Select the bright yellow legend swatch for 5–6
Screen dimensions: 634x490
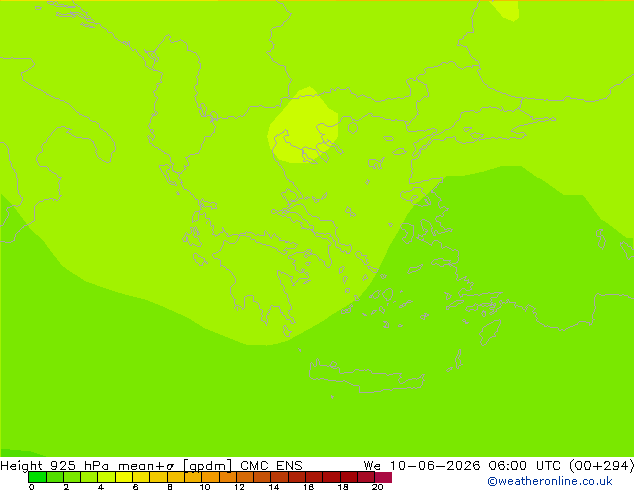124,477
